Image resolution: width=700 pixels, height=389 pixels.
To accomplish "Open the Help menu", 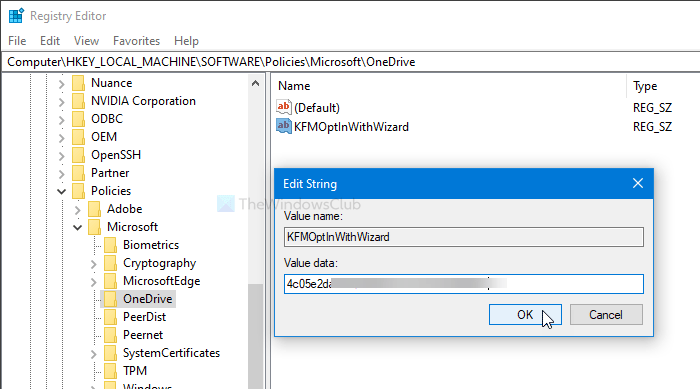I will point(186,41).
